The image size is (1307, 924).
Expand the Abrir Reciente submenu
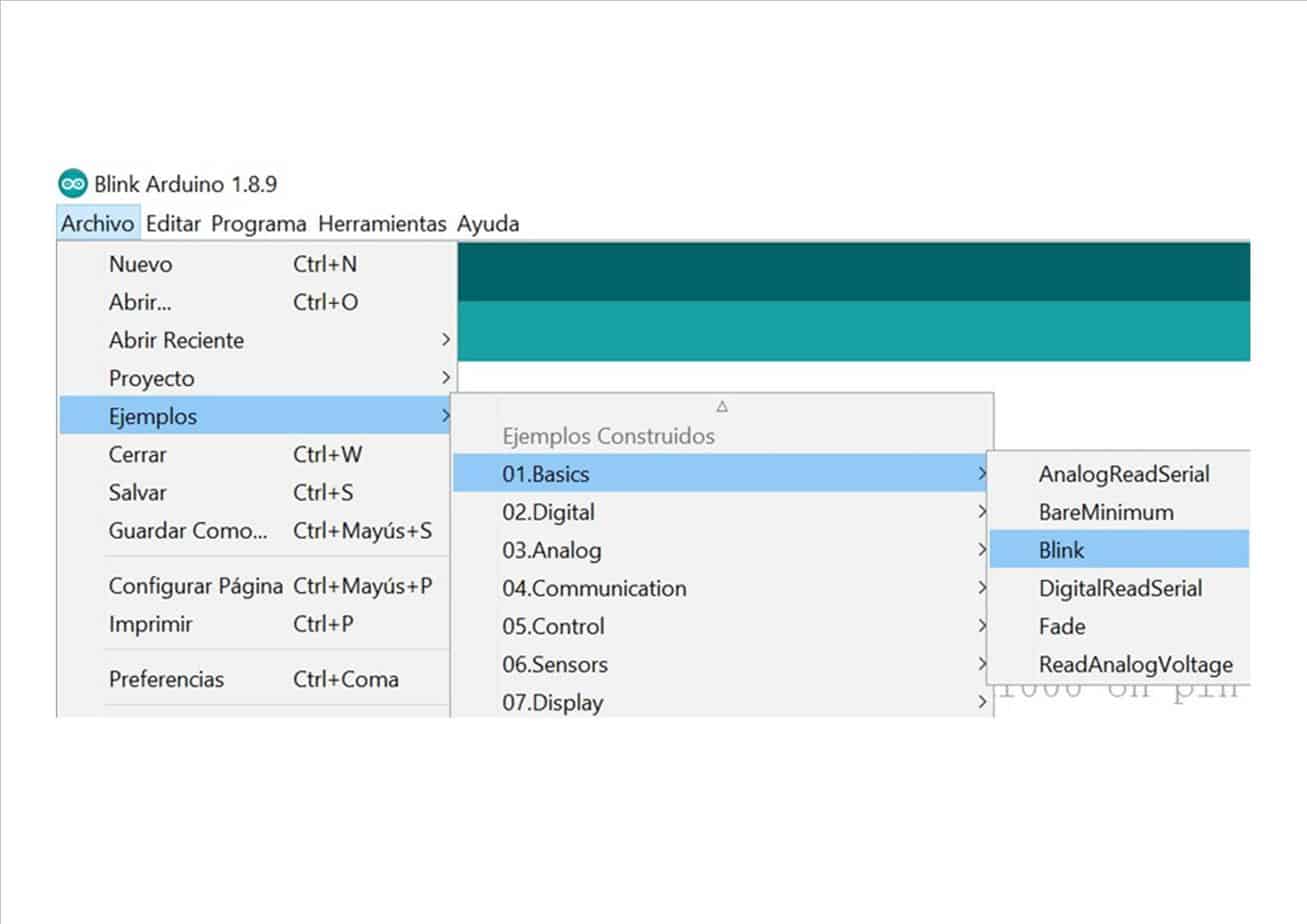coord(176,341)
